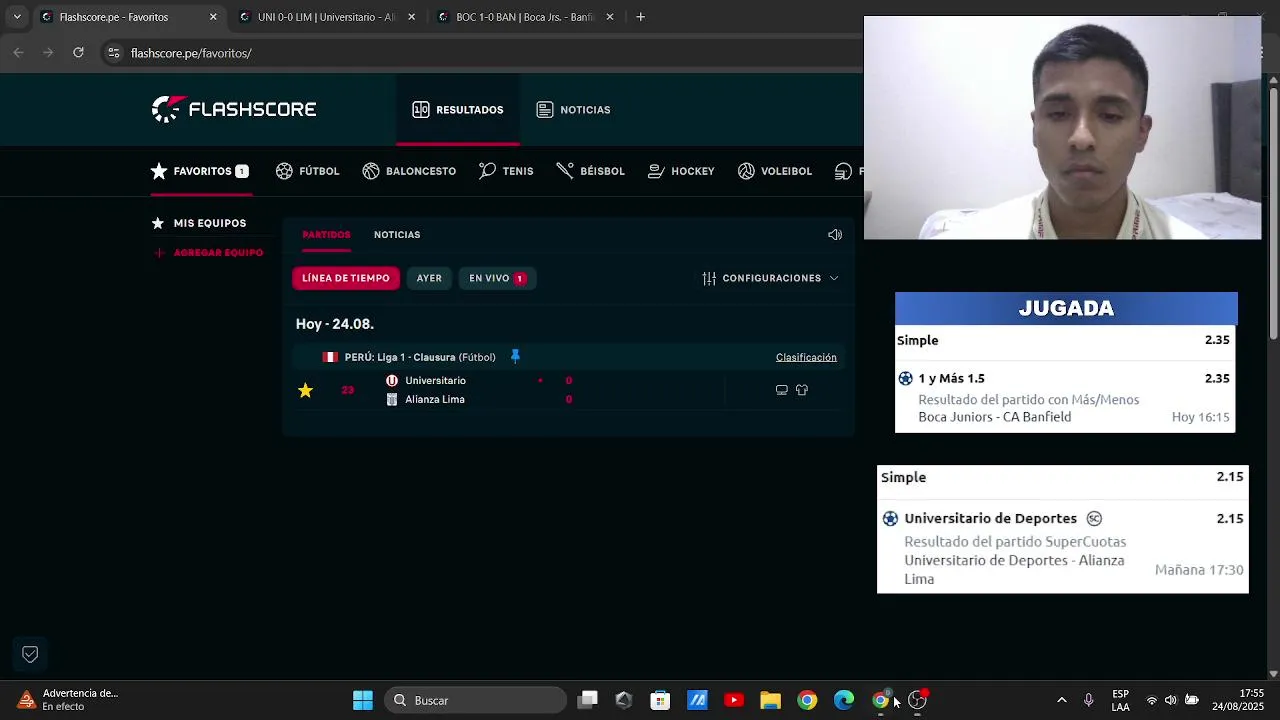Viewport: 1280px width, 720px height.
Task: Toggle sound speaker icon
Action: 835,234
